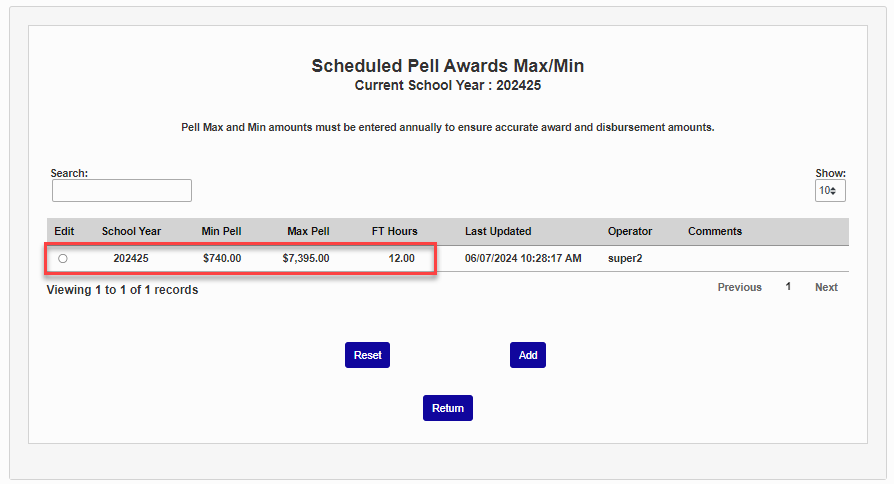Screen dimensions: 894x484
Task: Click the 12.00 FT Hours cell
Action: tap(401, 258)
